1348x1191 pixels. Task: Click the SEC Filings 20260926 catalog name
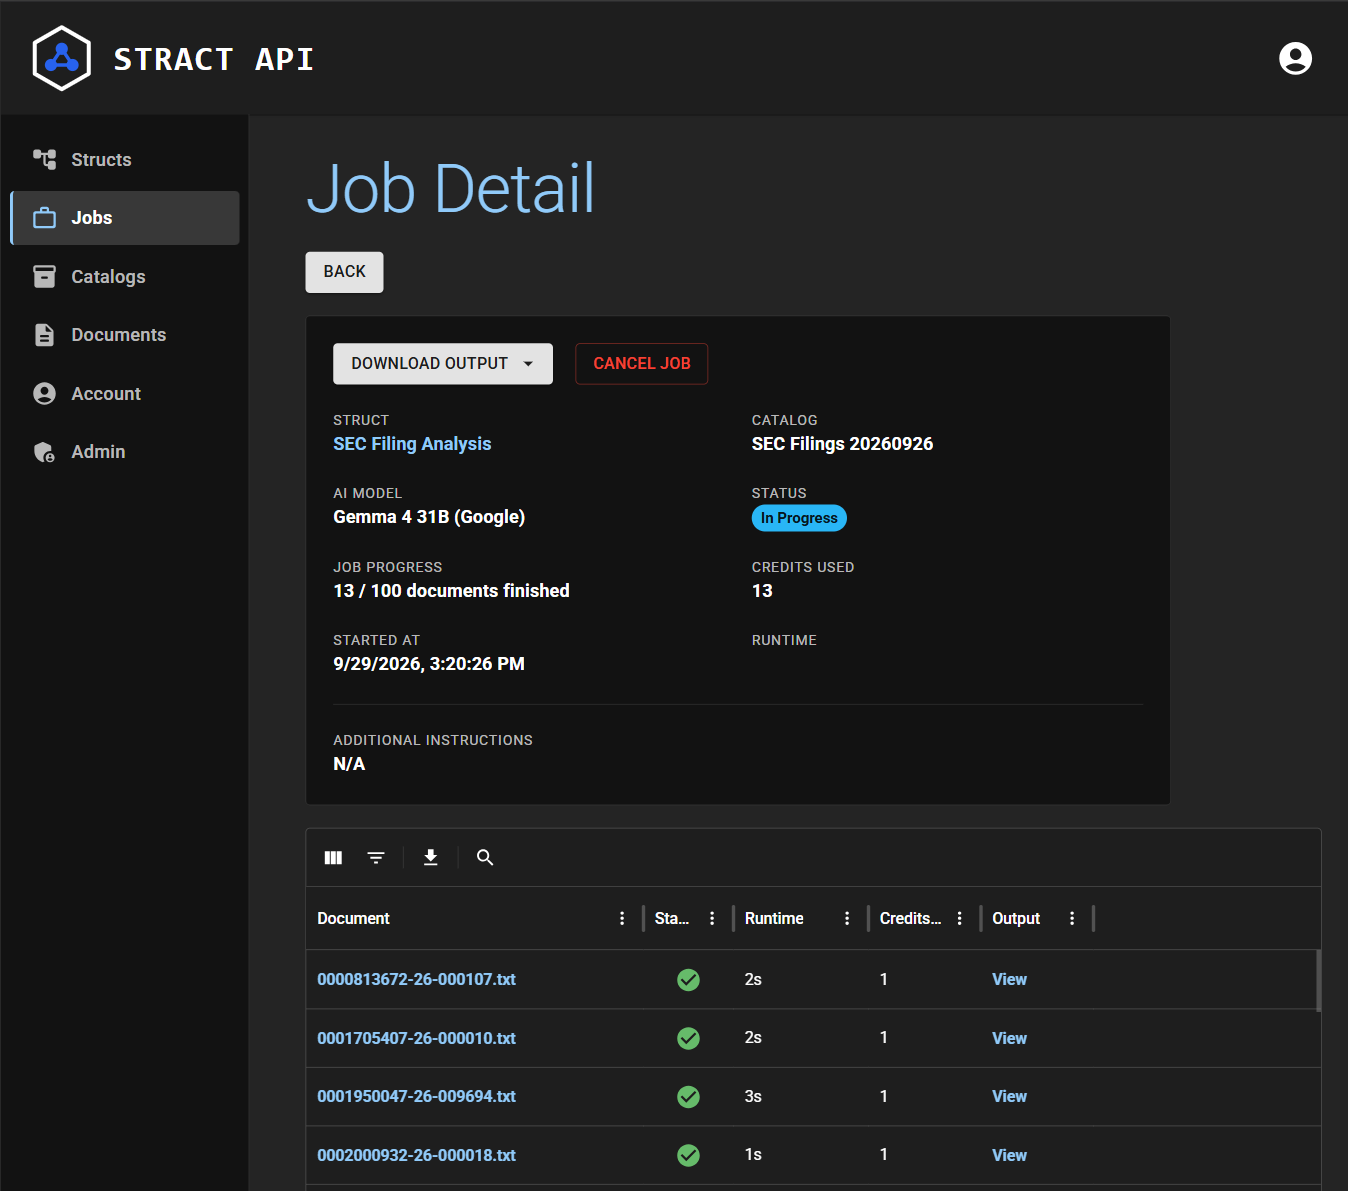842,444
